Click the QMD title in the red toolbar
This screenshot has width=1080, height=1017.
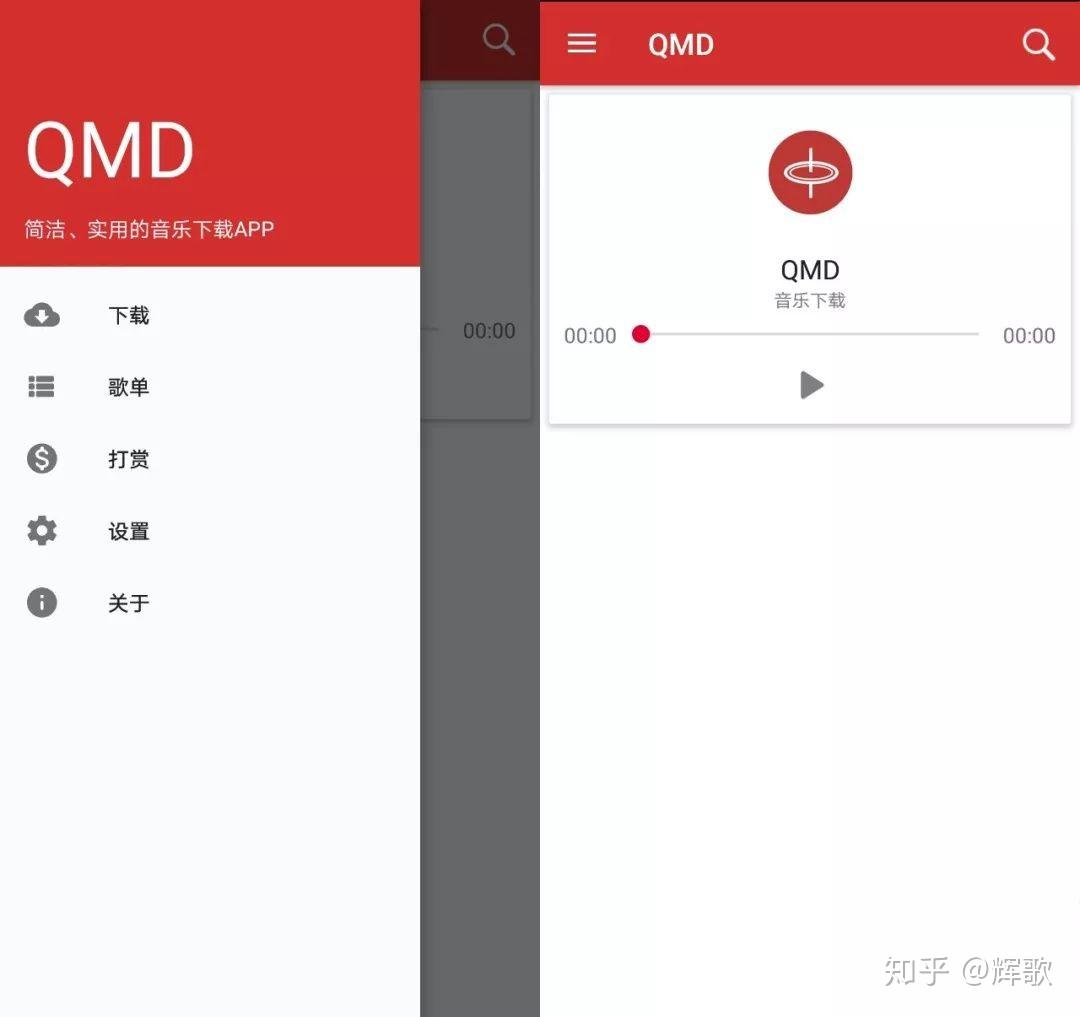coord(681,45)
